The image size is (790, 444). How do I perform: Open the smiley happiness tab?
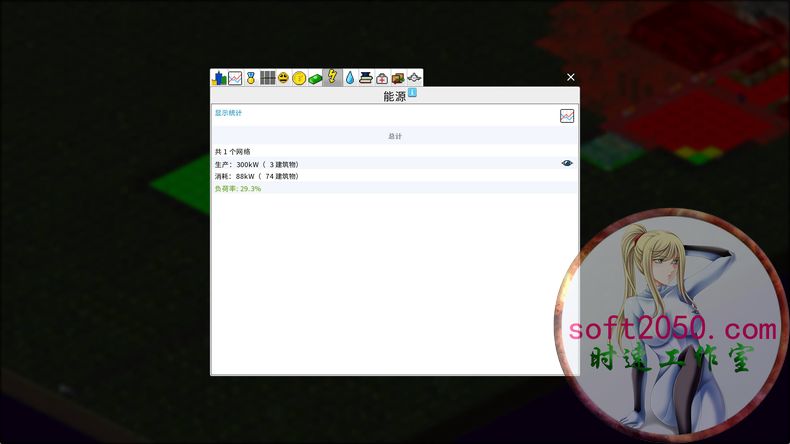[283, 78]
